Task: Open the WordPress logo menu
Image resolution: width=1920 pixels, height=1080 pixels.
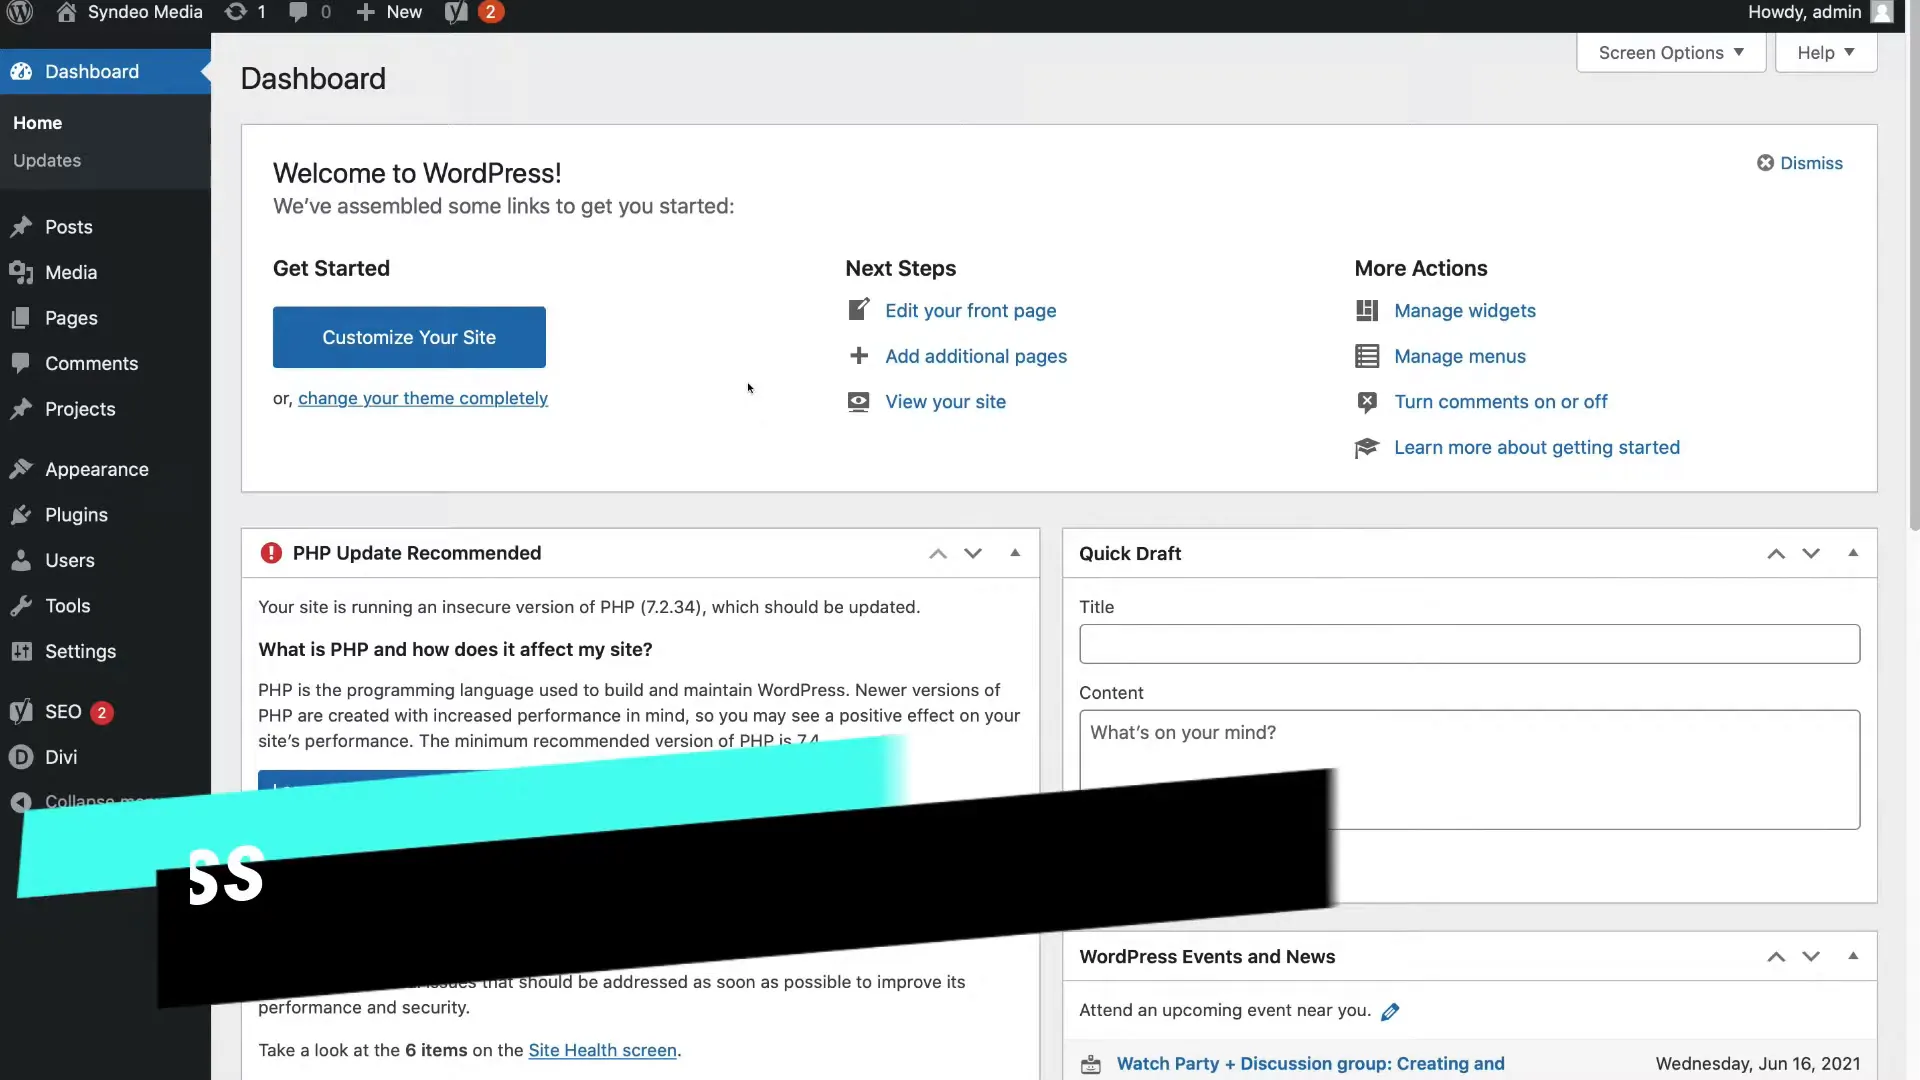Action: (20, 12)
